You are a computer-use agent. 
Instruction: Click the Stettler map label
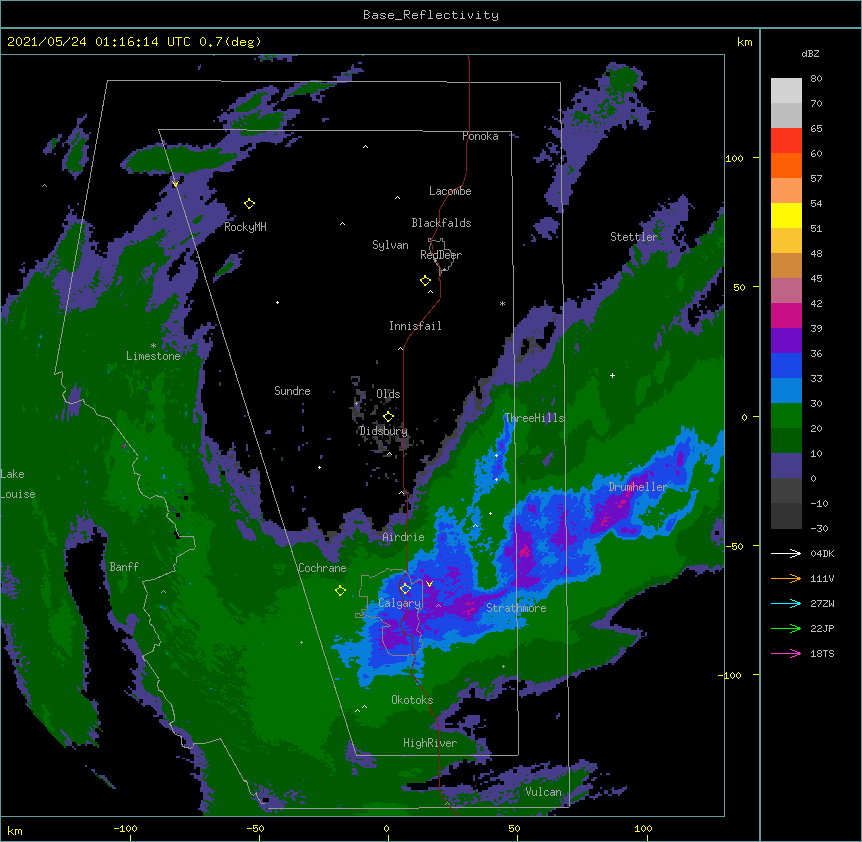point(634,237)
